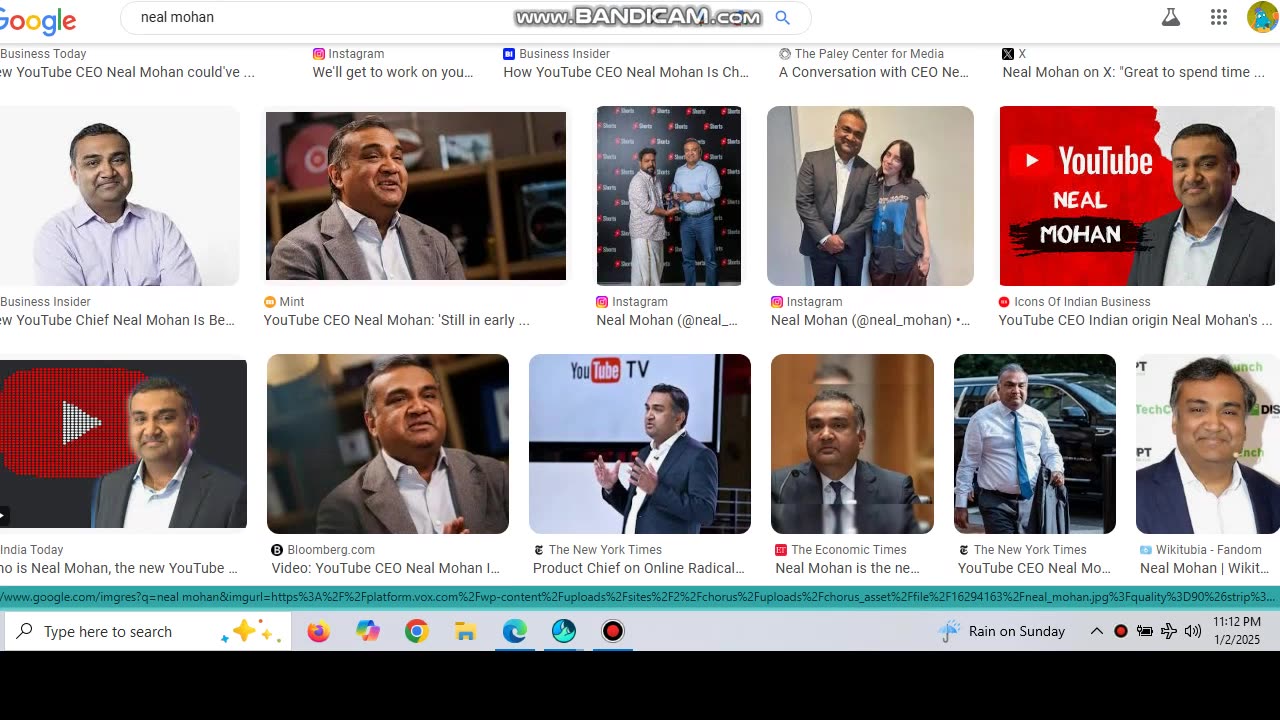Screen dimensions: 1280x720
Task: Click the Bloomberg.com source icon
Action: pos(277,550)
